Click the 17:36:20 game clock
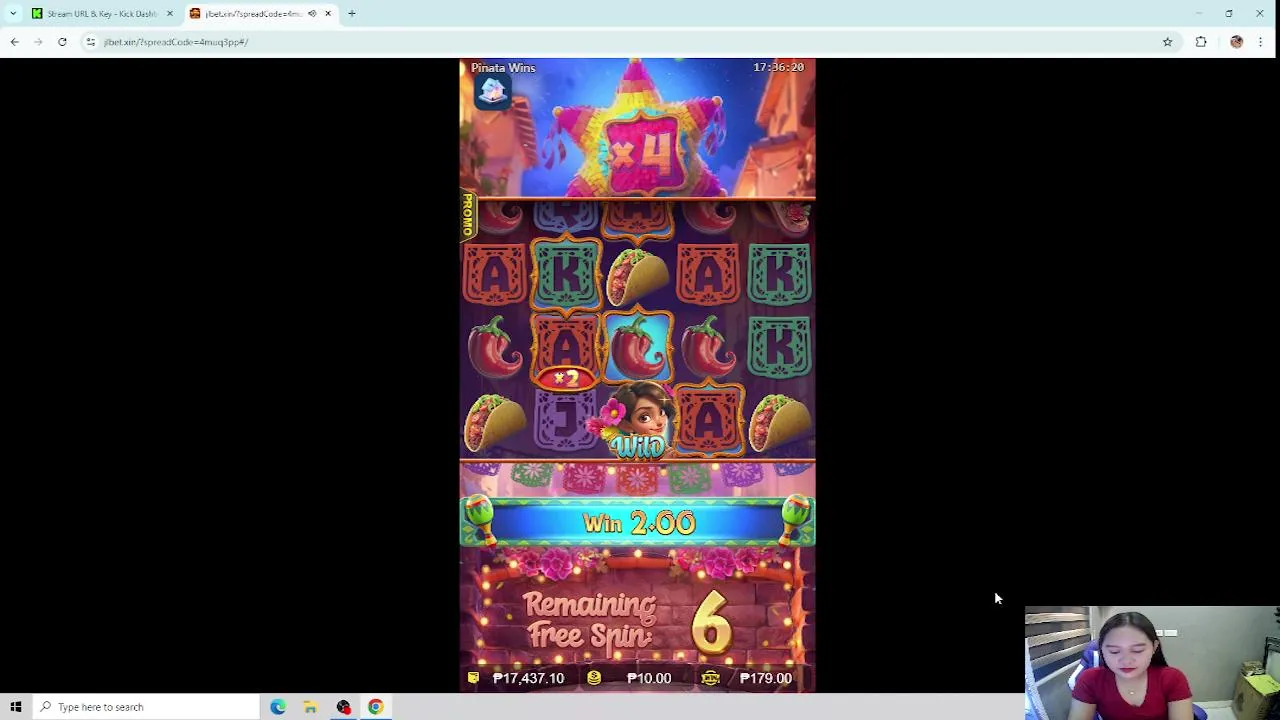Viewport: 1280px width, 720px height. [778, 67]
